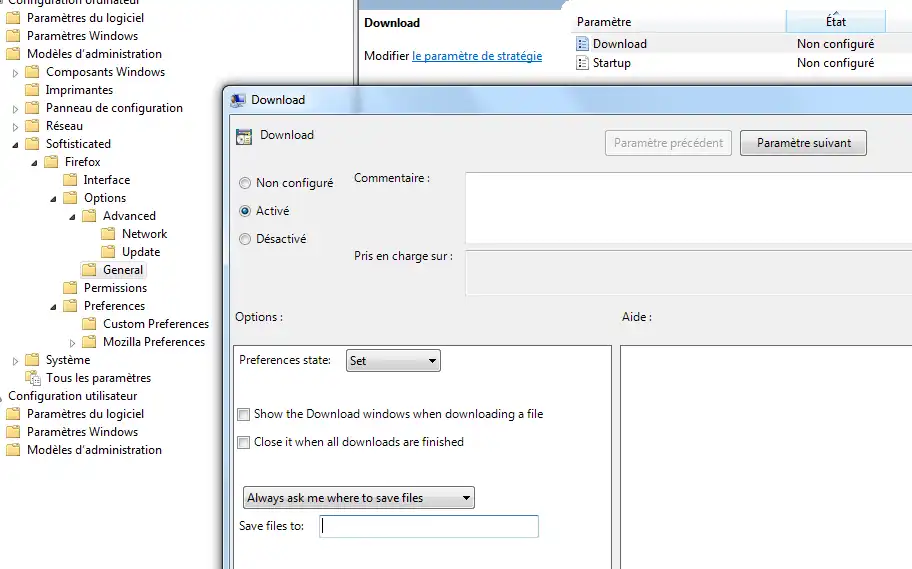Click the Interface folder icon
Screen dimensions: 912x569
tap(70, 180)
